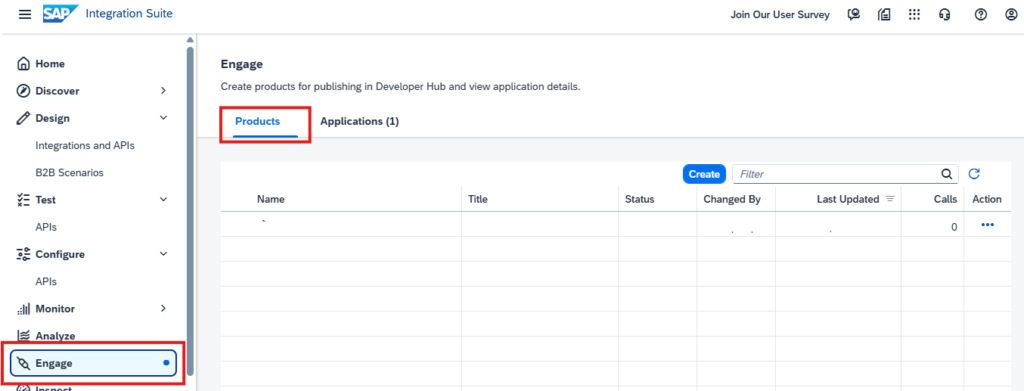Open the notifications news icon
1024x391 pixels.
tap(884, 14)
